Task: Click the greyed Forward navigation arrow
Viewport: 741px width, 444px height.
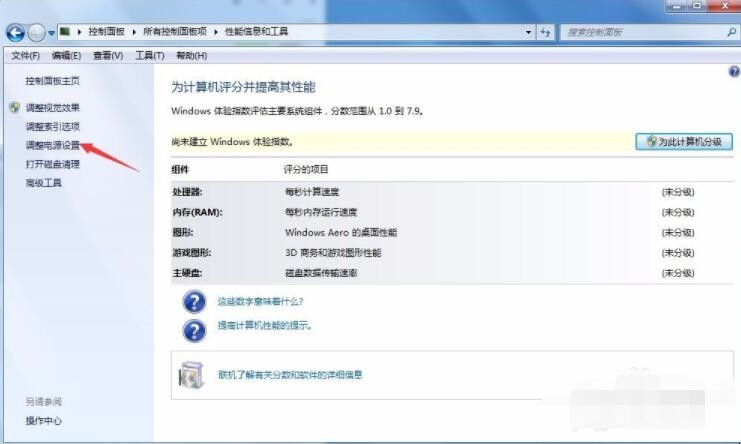Action: [36, 33]
